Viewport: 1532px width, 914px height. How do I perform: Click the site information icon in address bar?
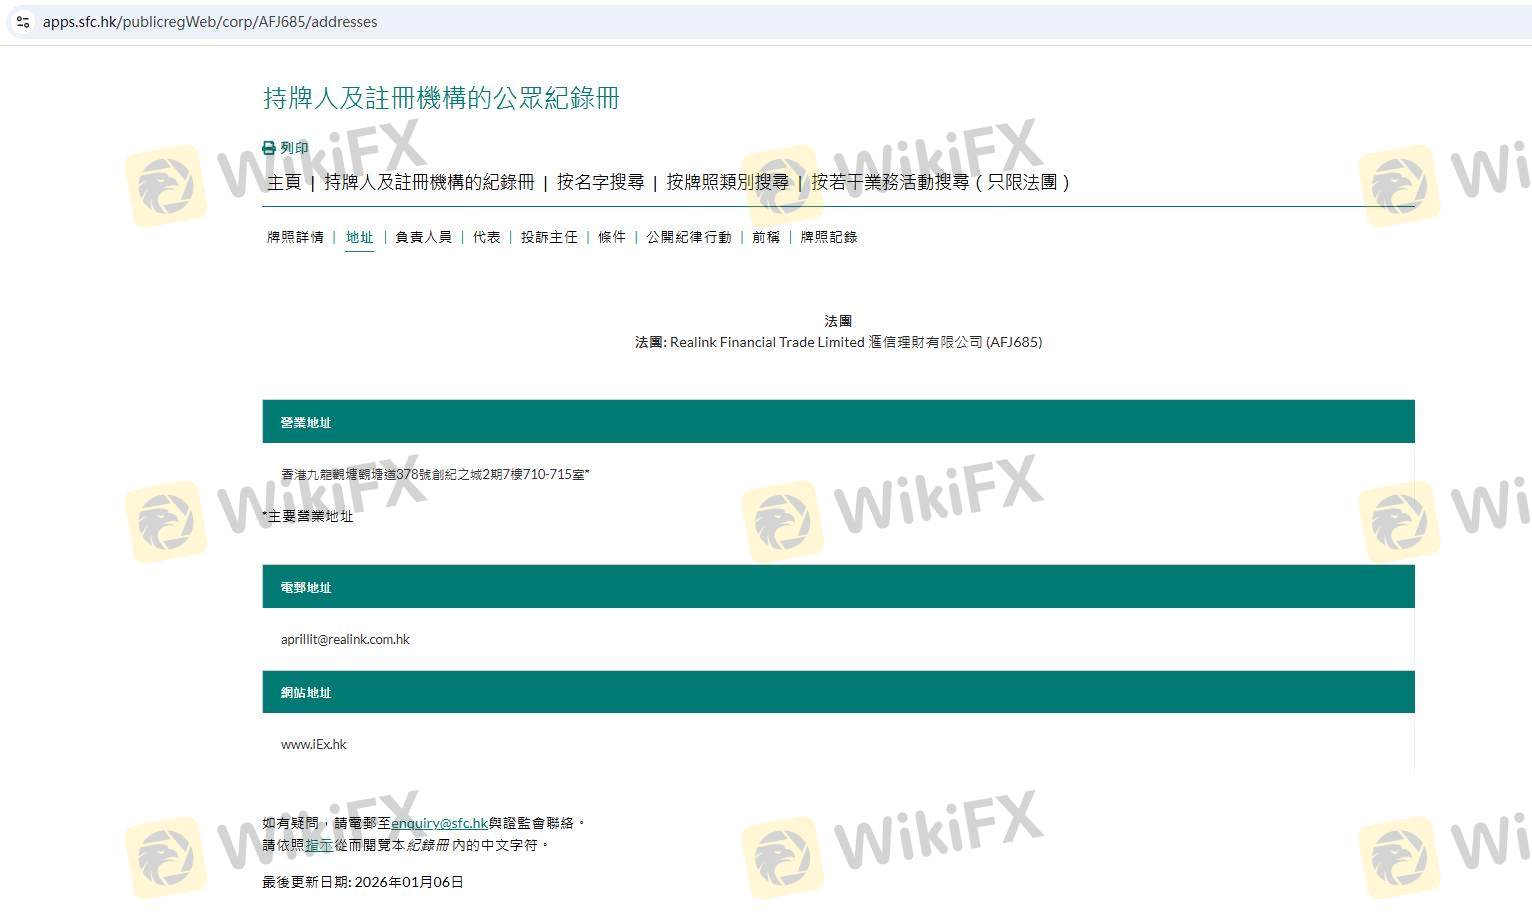(x=23, y=21)
